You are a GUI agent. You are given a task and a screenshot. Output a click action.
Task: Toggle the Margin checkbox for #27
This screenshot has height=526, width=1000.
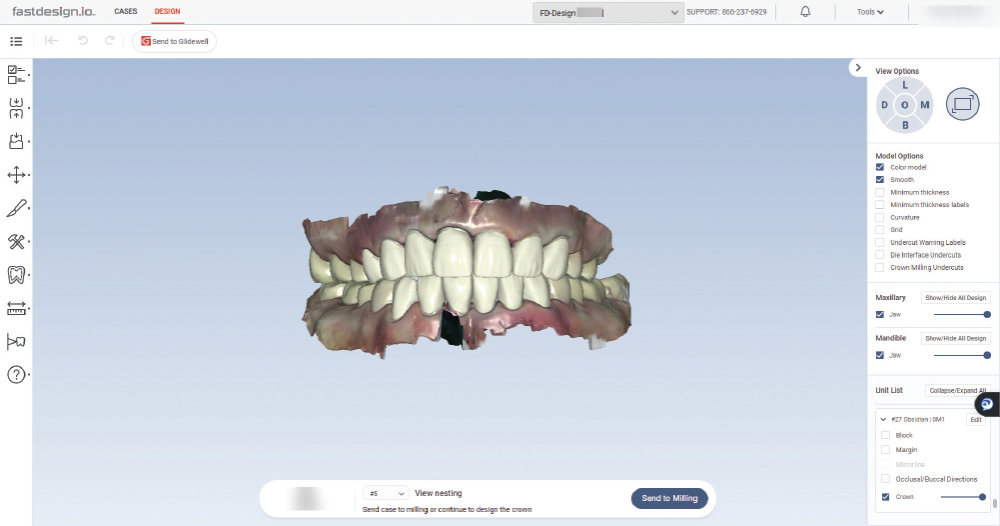[885, 450]
